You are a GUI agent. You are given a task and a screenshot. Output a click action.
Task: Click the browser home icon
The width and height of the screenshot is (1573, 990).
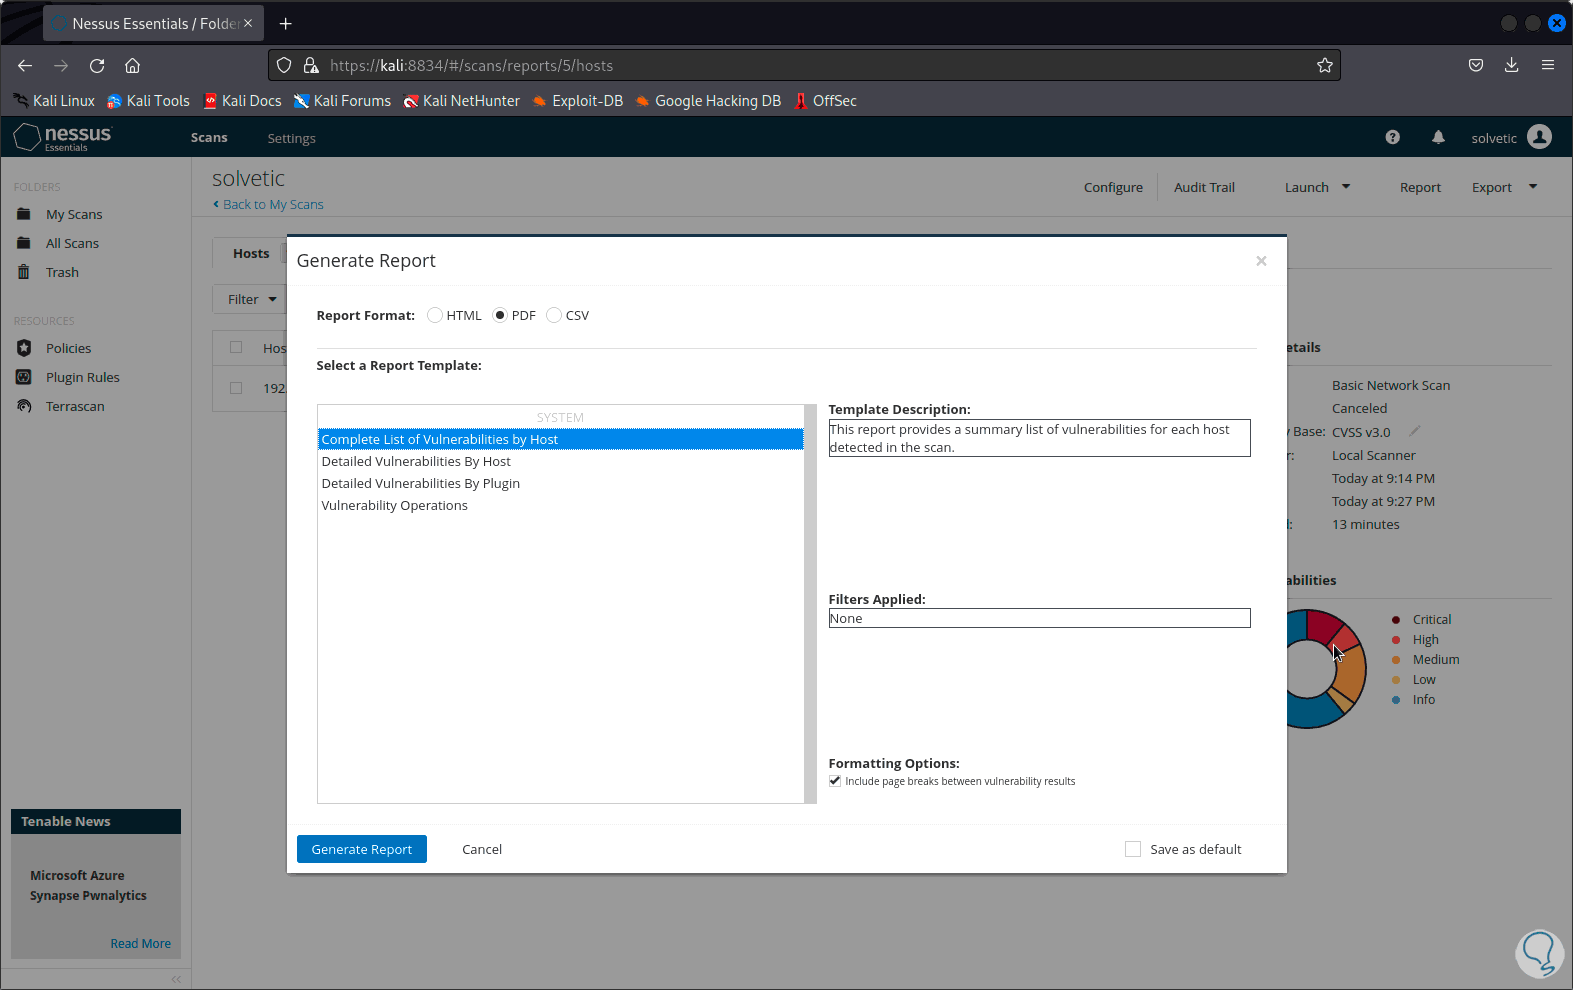click(x=132, y=65)
